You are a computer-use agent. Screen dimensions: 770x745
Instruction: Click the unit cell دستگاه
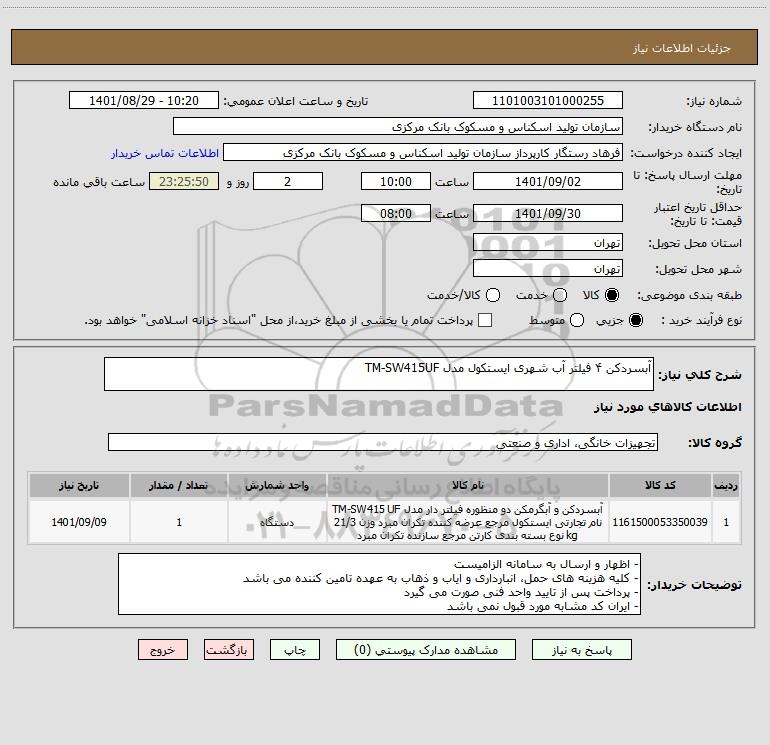tap(277, 522)
